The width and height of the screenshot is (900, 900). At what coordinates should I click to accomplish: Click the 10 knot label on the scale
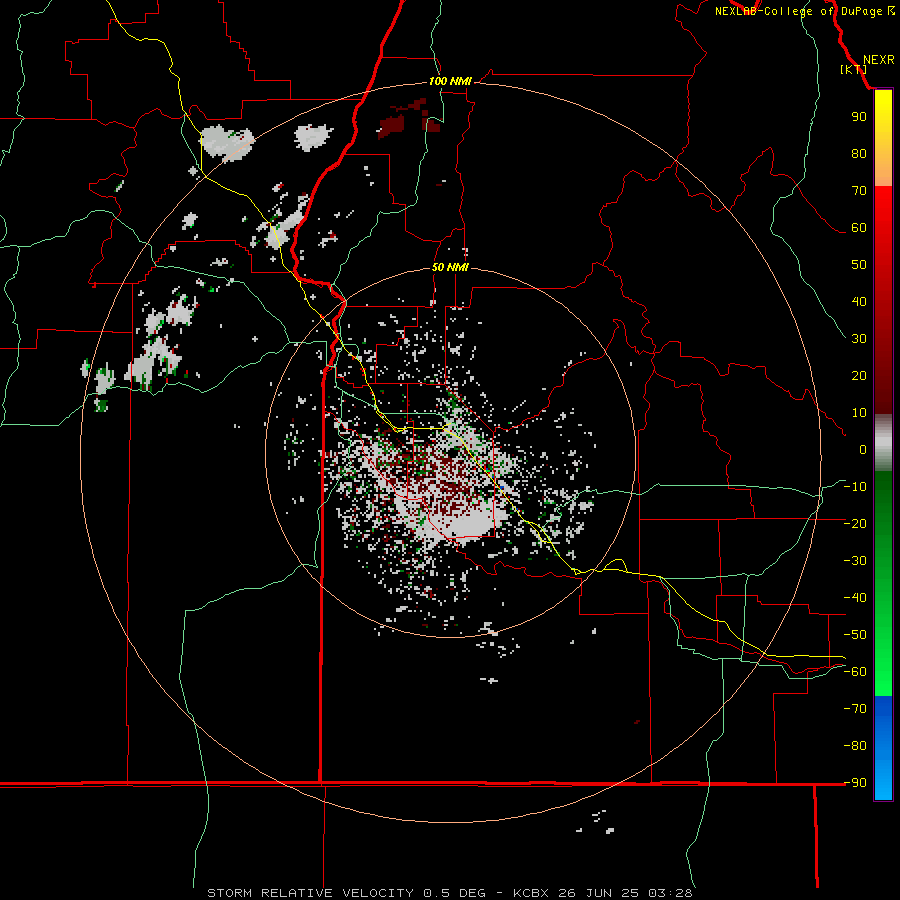[859, 413]
